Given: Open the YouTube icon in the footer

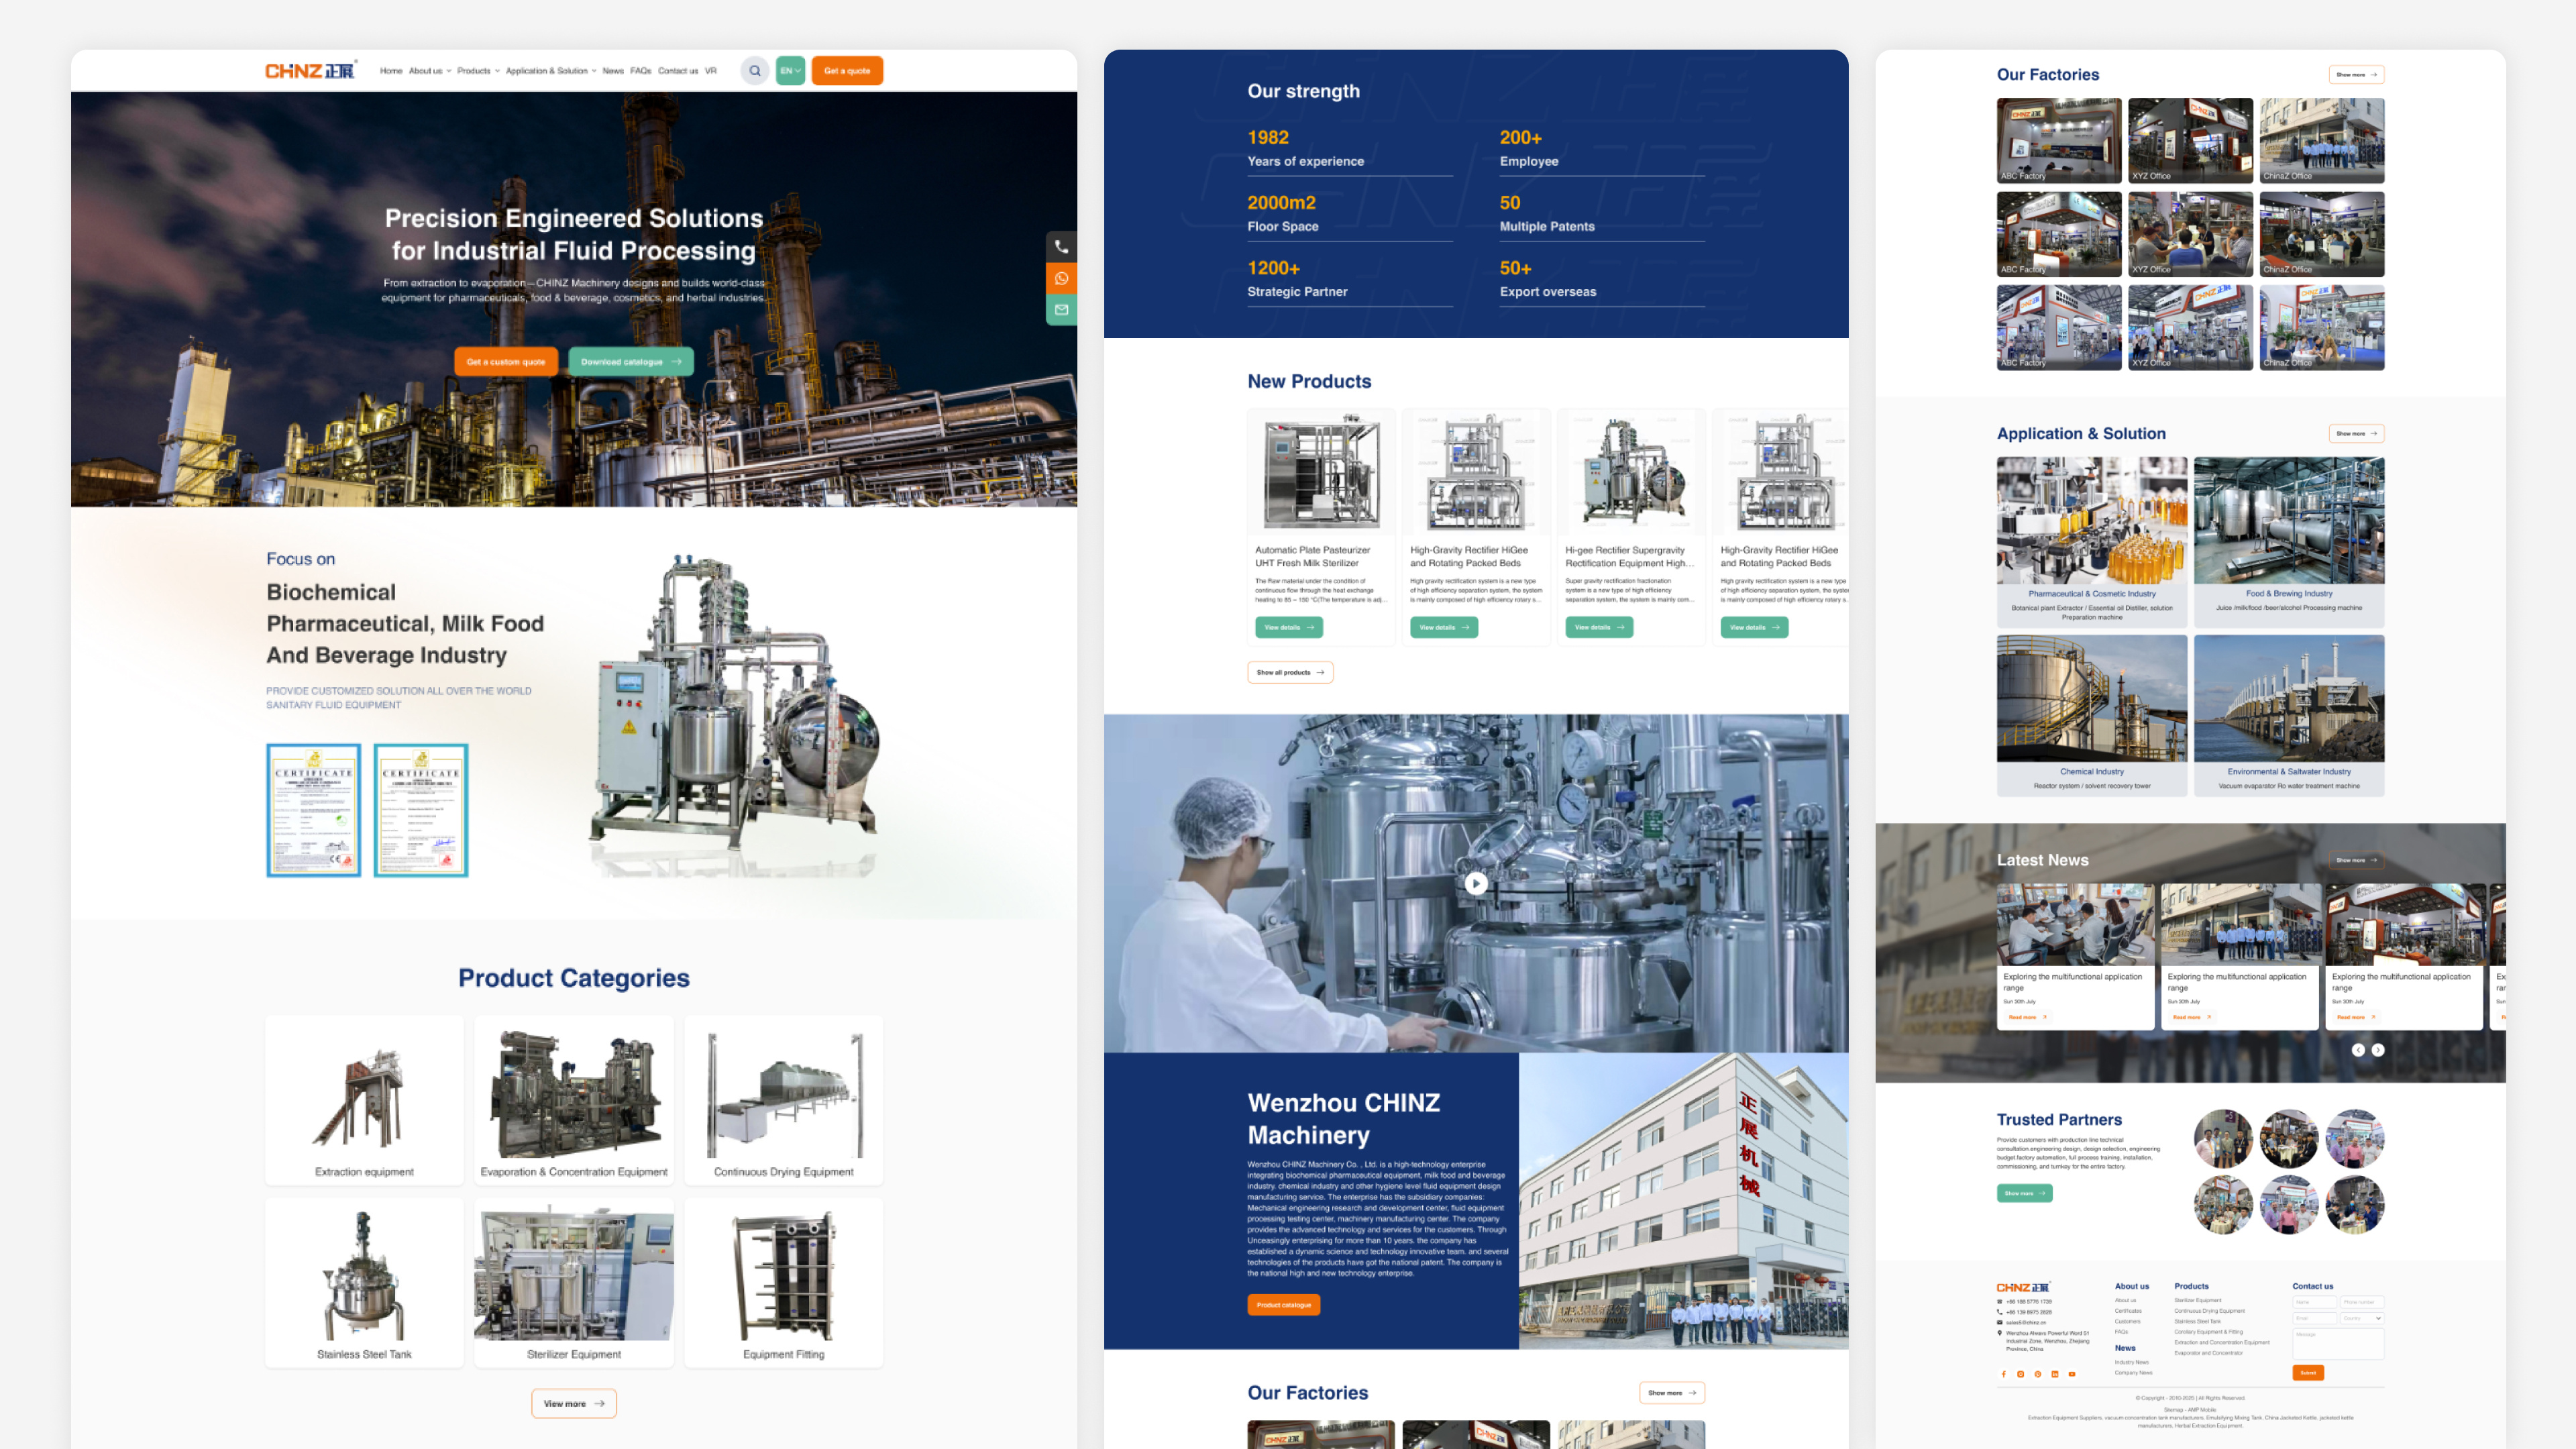Looking at the screenshot, I should pos(2072,1374).
